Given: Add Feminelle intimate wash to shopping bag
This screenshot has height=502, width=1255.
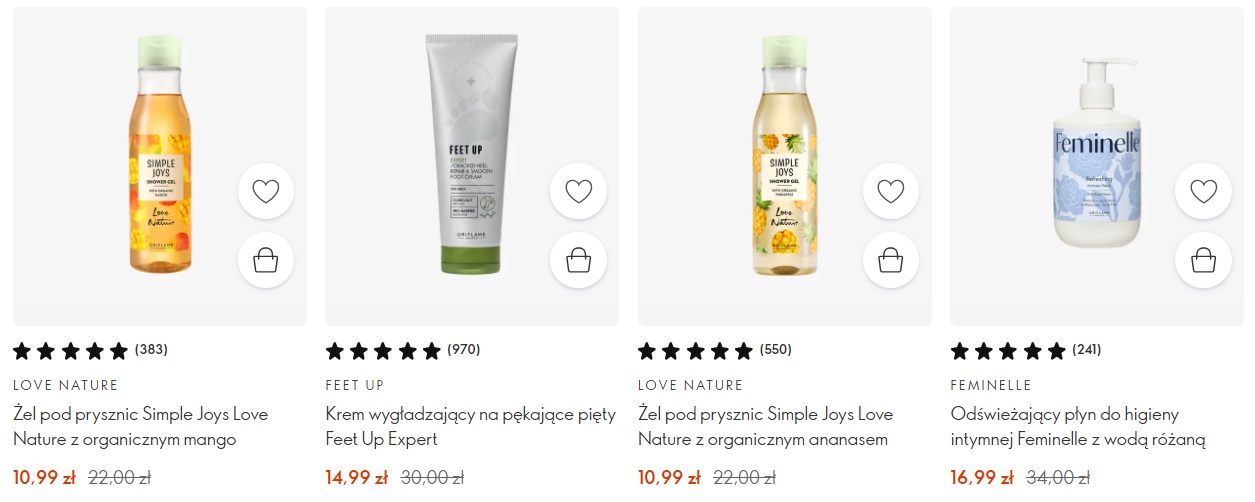Looking at the screenshot, I should click(x=1204, y=261).
